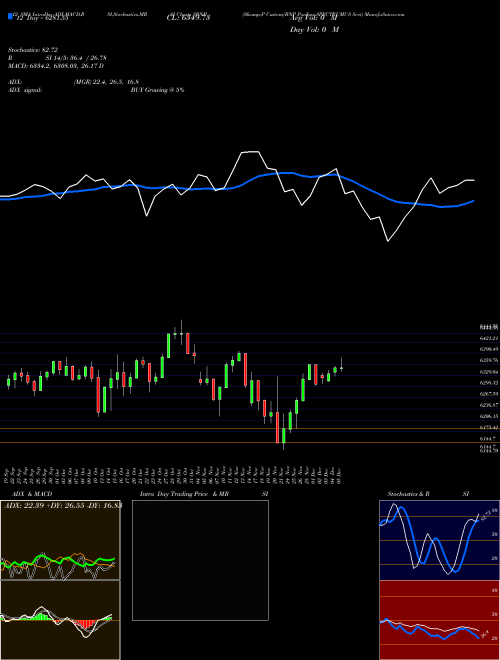Image resolution: width=500 pixels, height=660 pixels.
Task: Click the lowest dip of the white line
Action: (x=388, y=241)
